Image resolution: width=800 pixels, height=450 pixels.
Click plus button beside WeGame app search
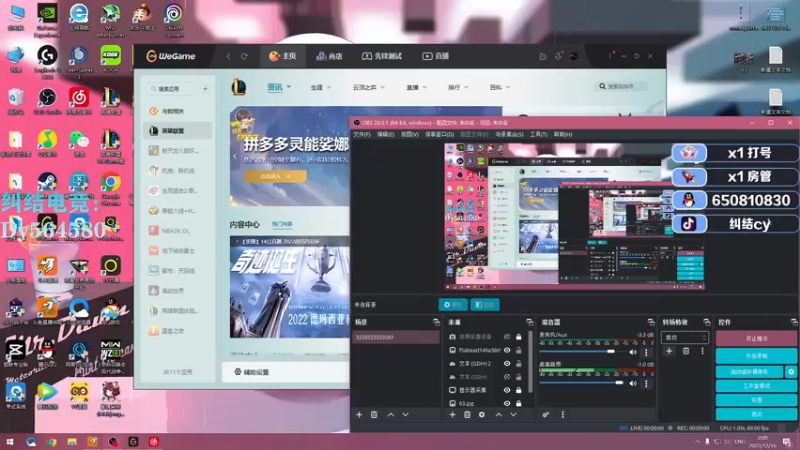point(205,89)
